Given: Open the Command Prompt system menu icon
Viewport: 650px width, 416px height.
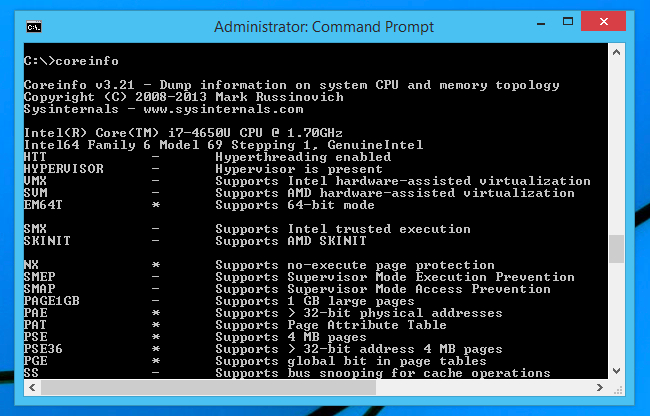Looking at the screenshot, I should [34, 27].
